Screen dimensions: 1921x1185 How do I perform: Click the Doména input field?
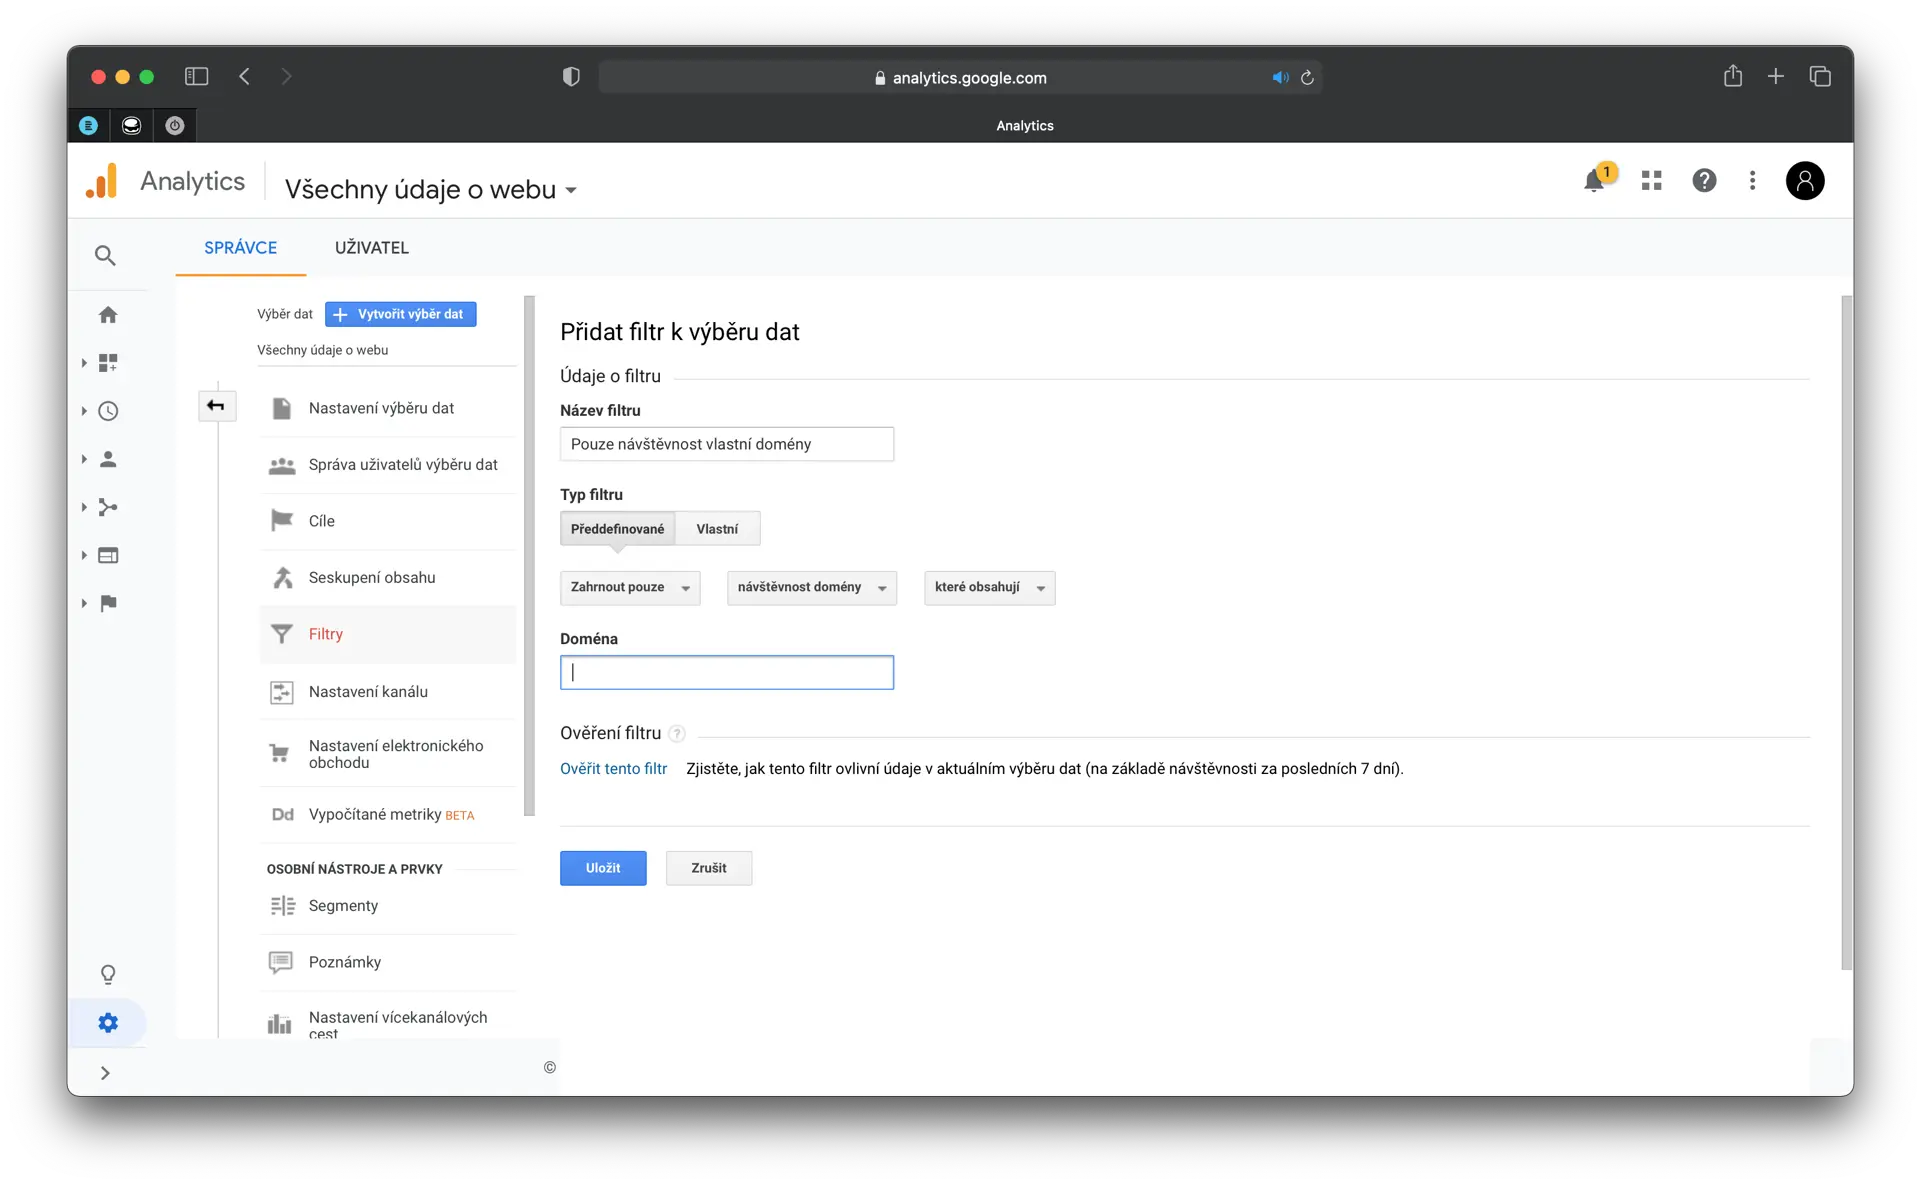[x=726, y=673]
